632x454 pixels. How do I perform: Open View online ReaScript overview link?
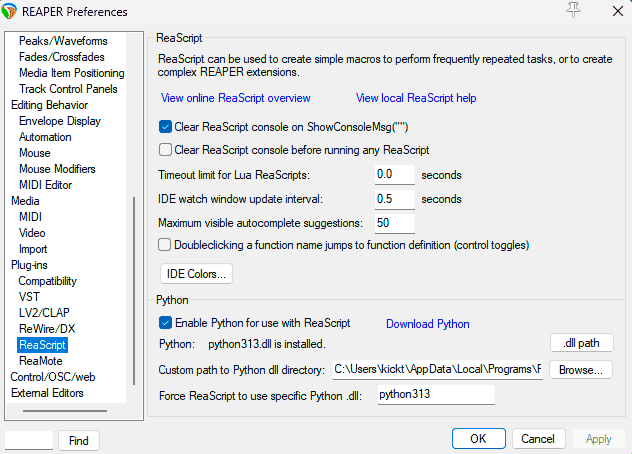pyautogui.click(x=235, y=98)
